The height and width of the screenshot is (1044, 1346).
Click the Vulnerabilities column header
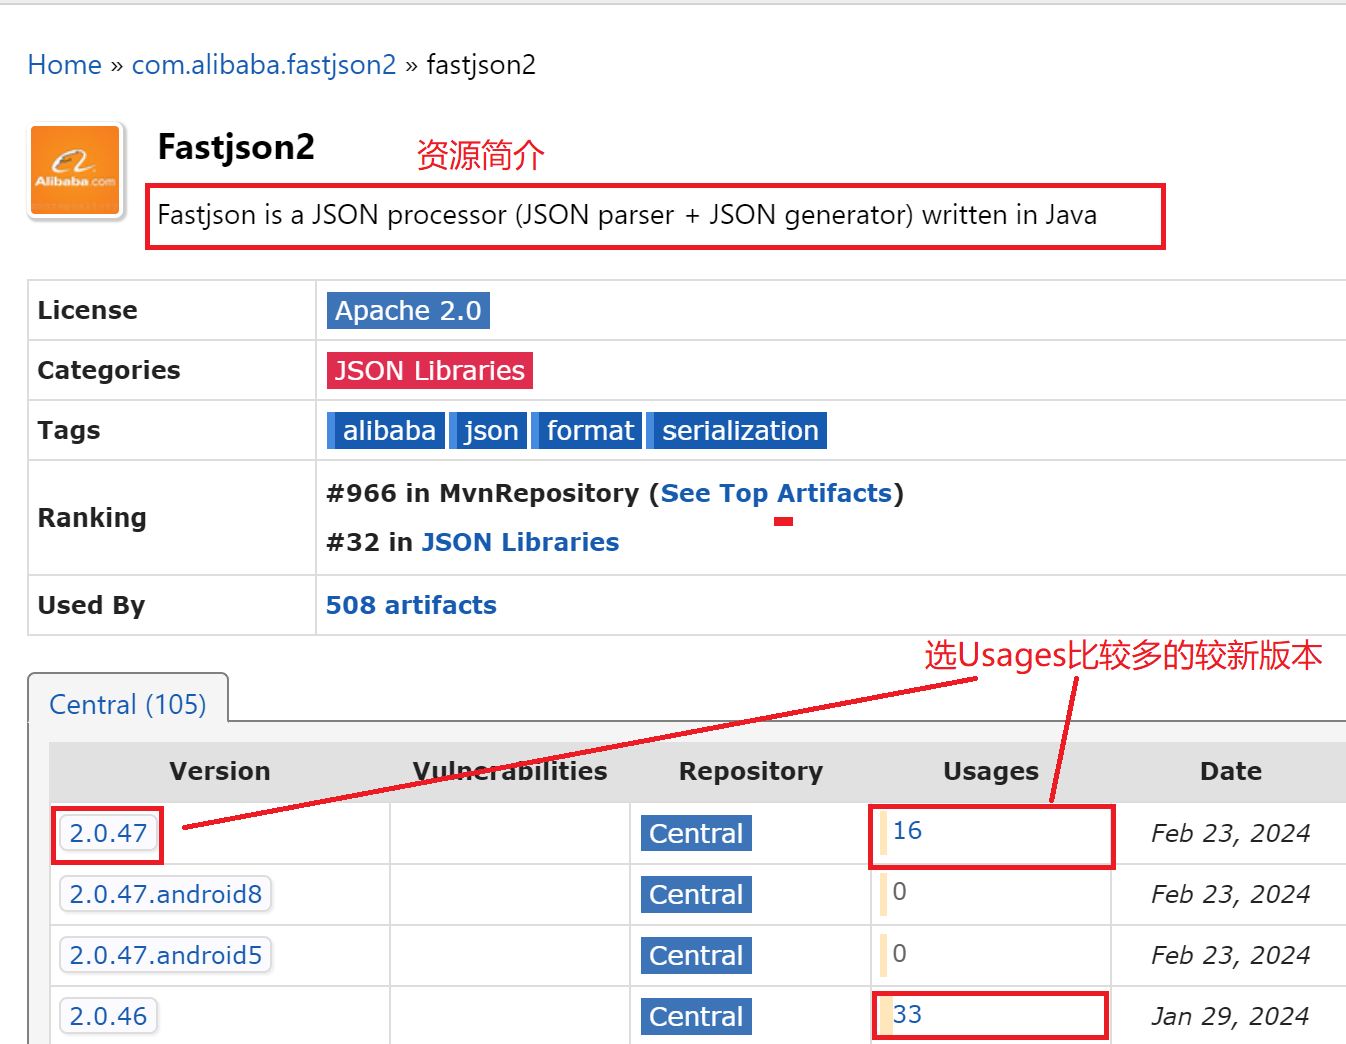(x=510, y=771)
